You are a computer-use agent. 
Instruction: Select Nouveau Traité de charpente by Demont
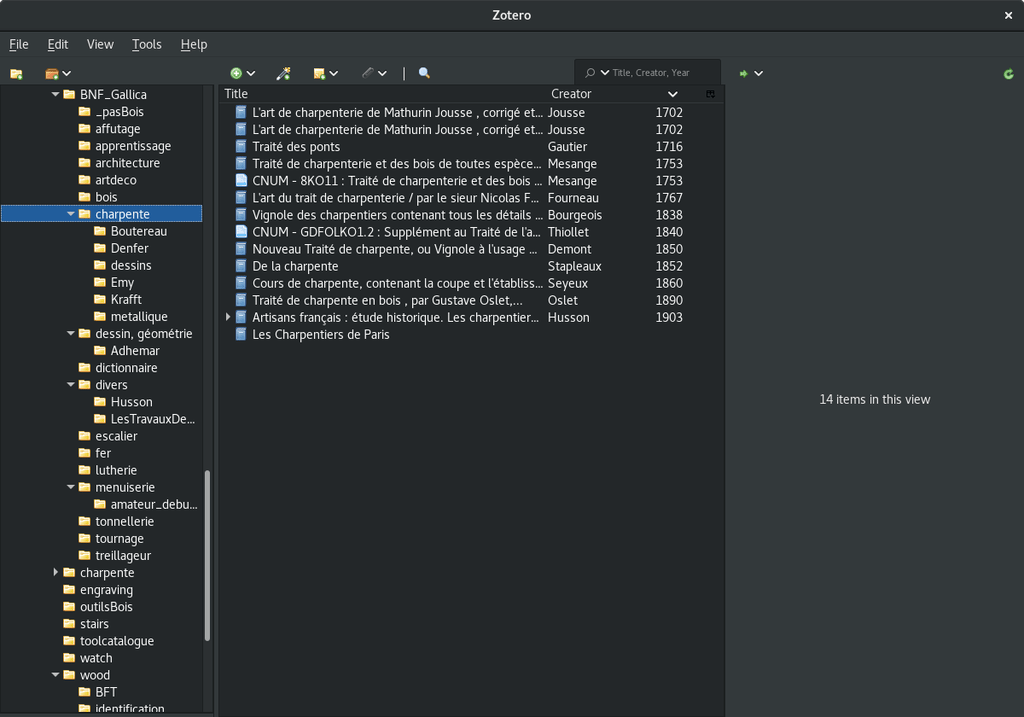471,249
